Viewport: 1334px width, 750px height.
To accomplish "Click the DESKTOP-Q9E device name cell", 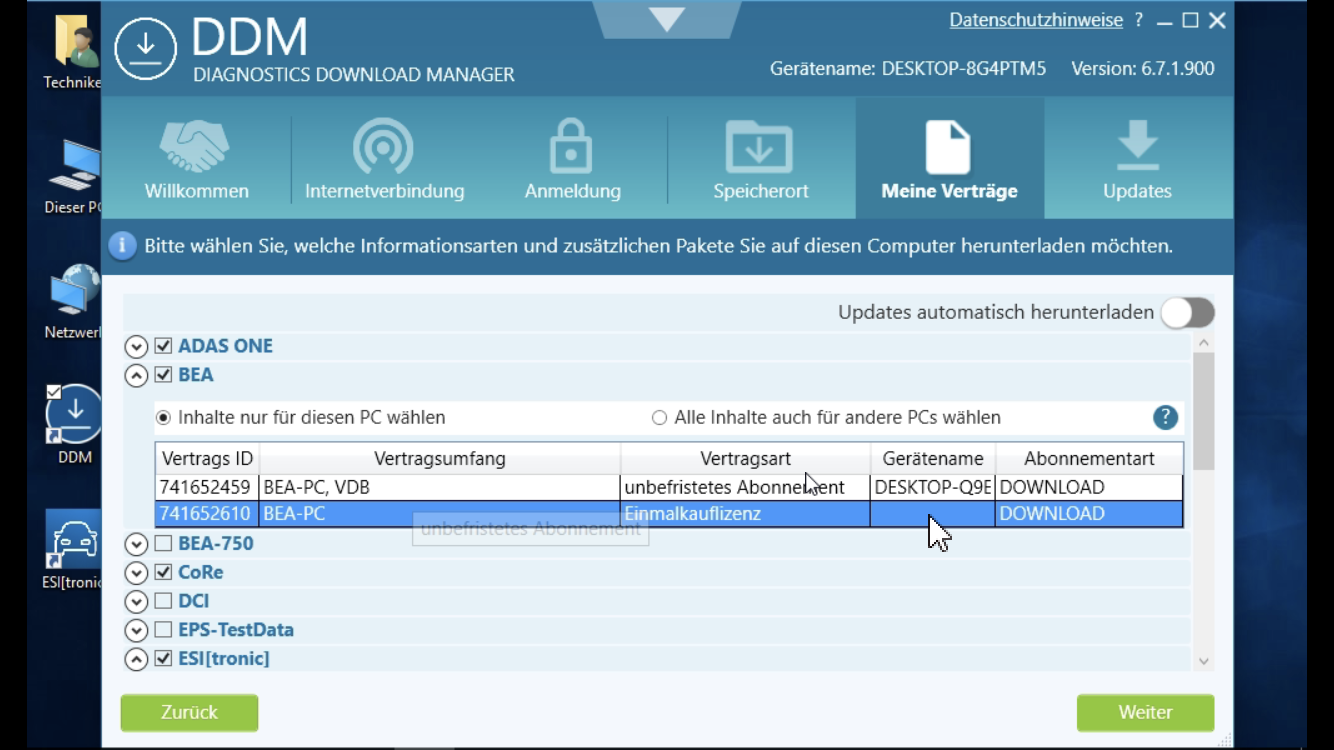I will click(x=933, y=487).
